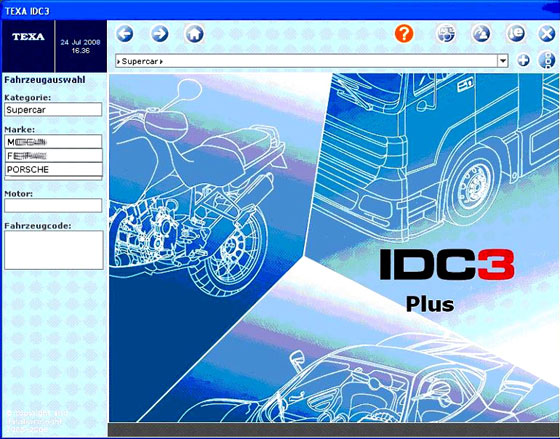560x439 pixels.
Task: Click the TEXA IDC3 window title bar
Action: [280, 11]
